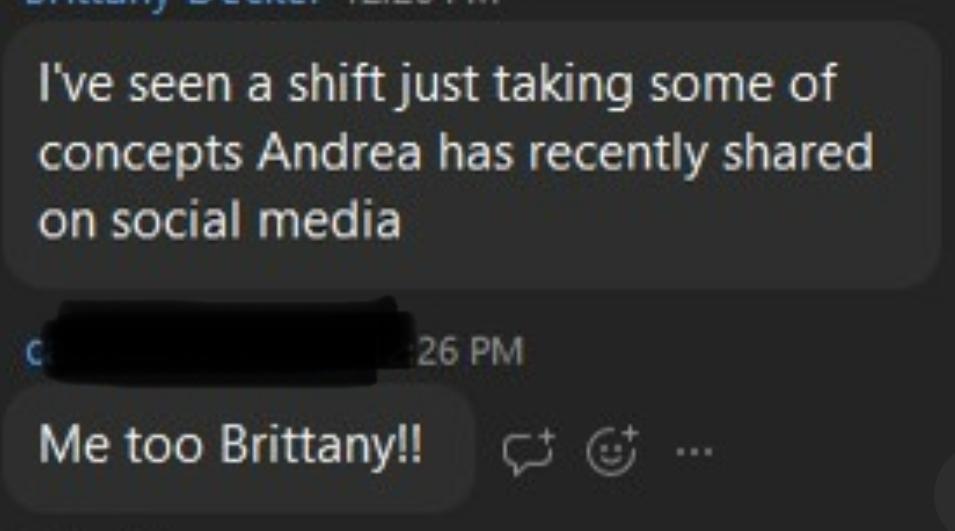Click the word "Brittany!!" in the reply

pos(320,446)
